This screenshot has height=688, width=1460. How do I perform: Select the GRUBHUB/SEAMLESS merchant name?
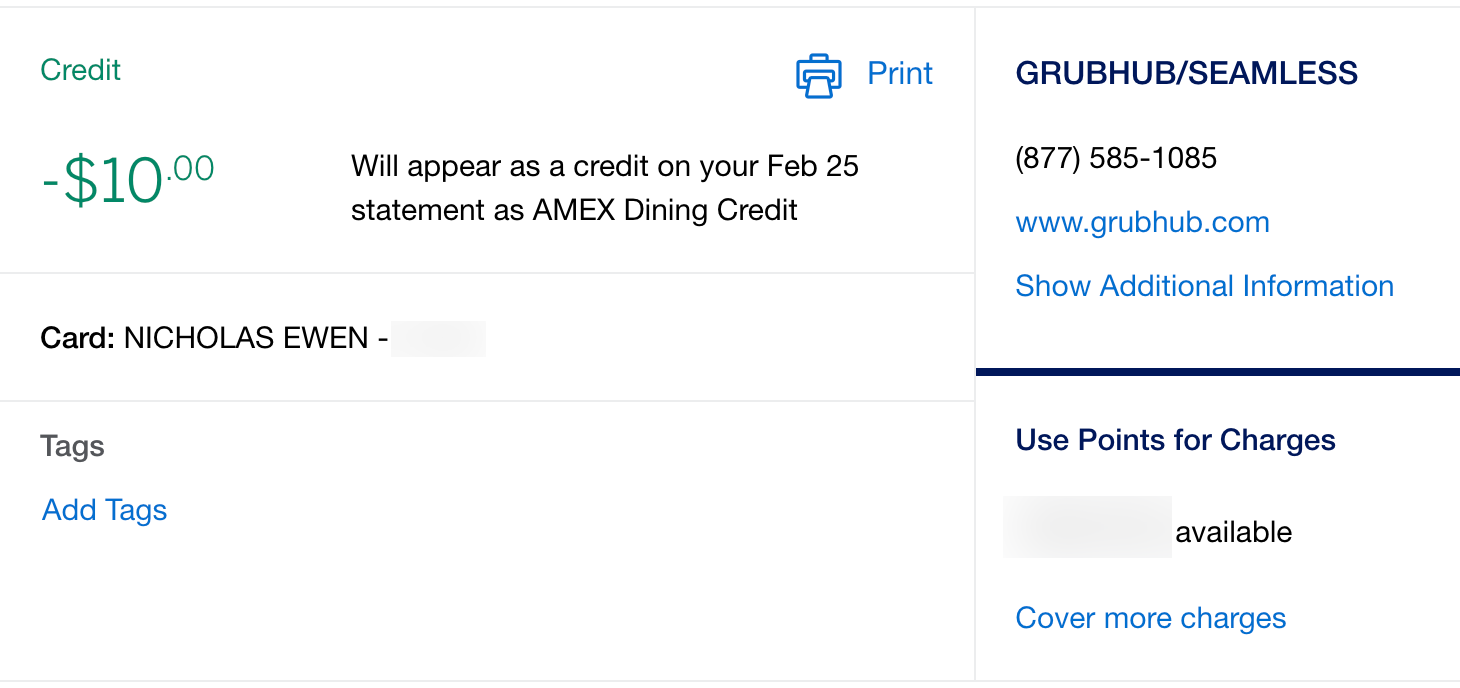(x=1187, y=72)
